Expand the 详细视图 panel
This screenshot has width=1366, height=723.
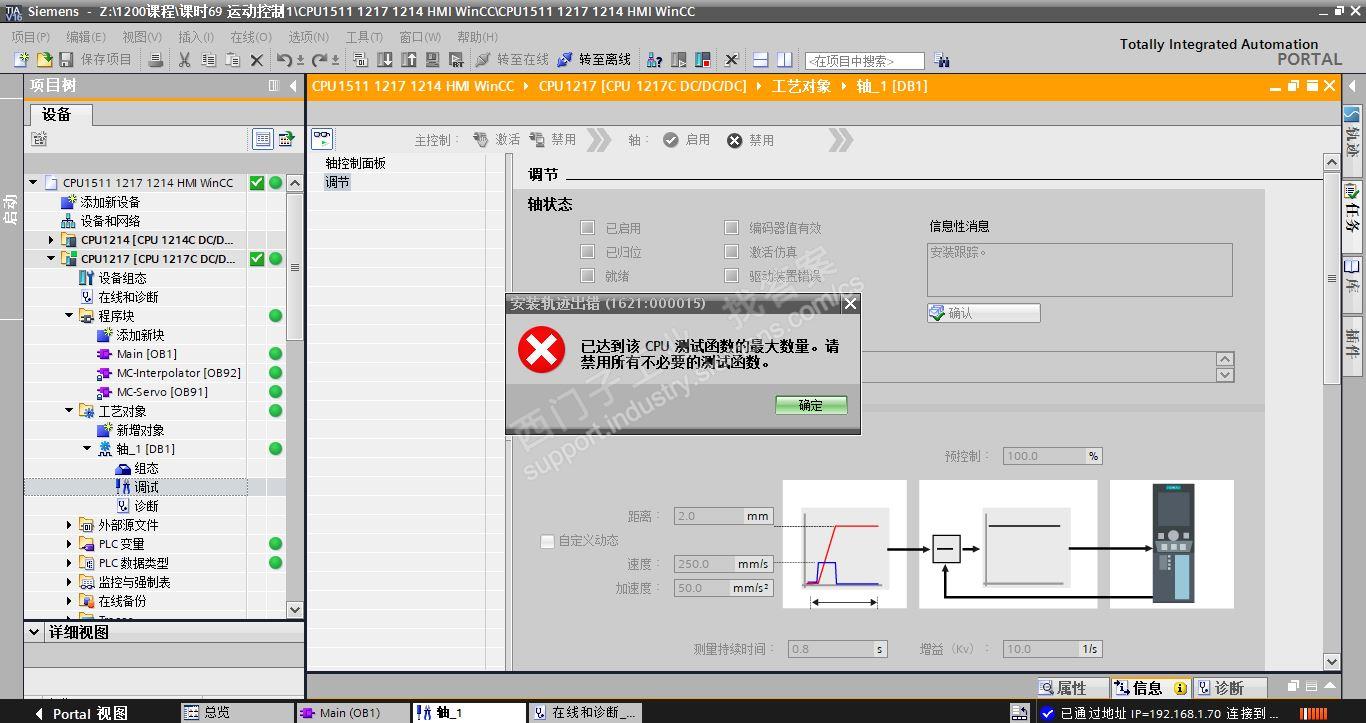(x=35, y=632)
